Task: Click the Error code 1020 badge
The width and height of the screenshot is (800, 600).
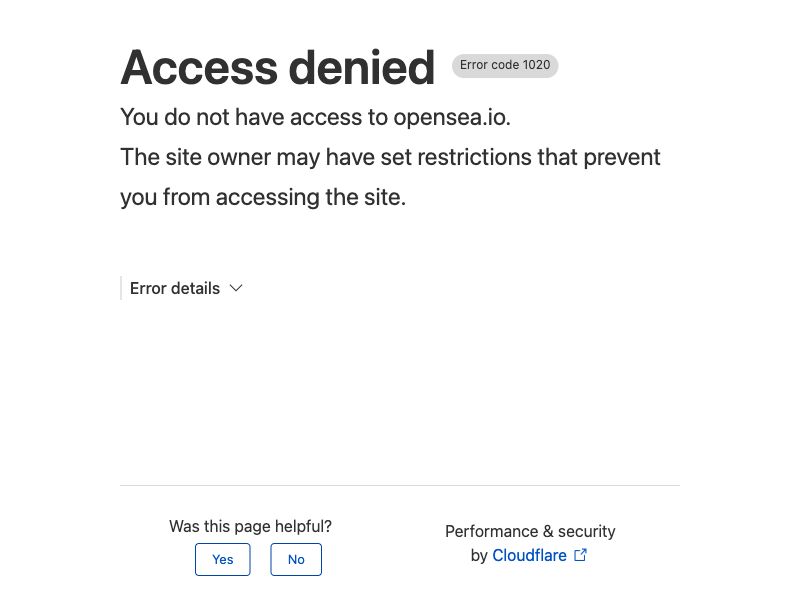Action: pyautogui.click(x=505, y=65)
